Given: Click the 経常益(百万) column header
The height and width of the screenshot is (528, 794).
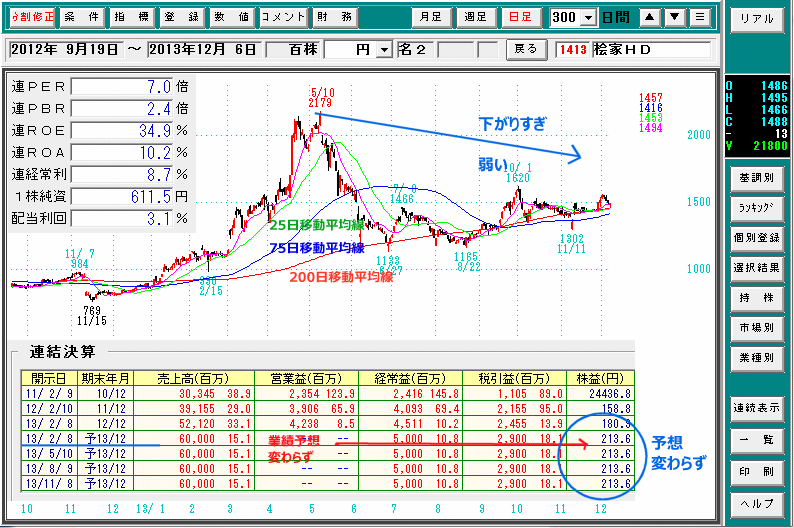Looking at the screenshot, I should coord(410,378).
